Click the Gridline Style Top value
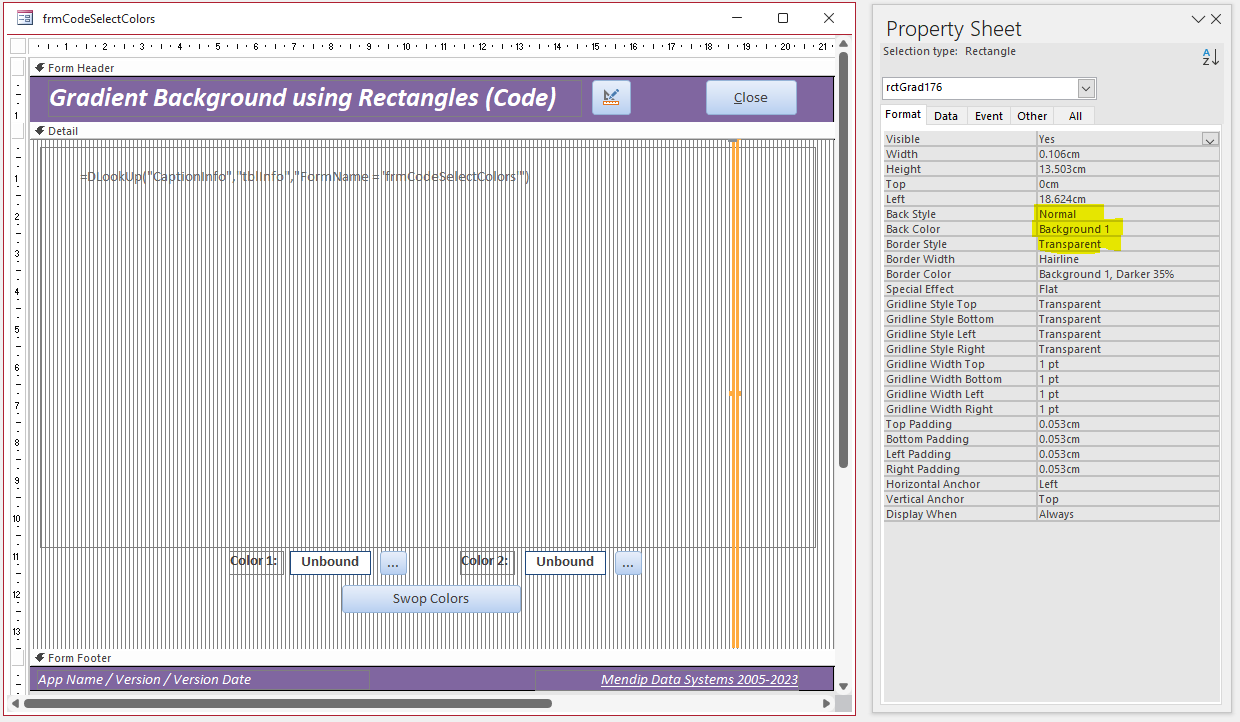 point(1128,304)
